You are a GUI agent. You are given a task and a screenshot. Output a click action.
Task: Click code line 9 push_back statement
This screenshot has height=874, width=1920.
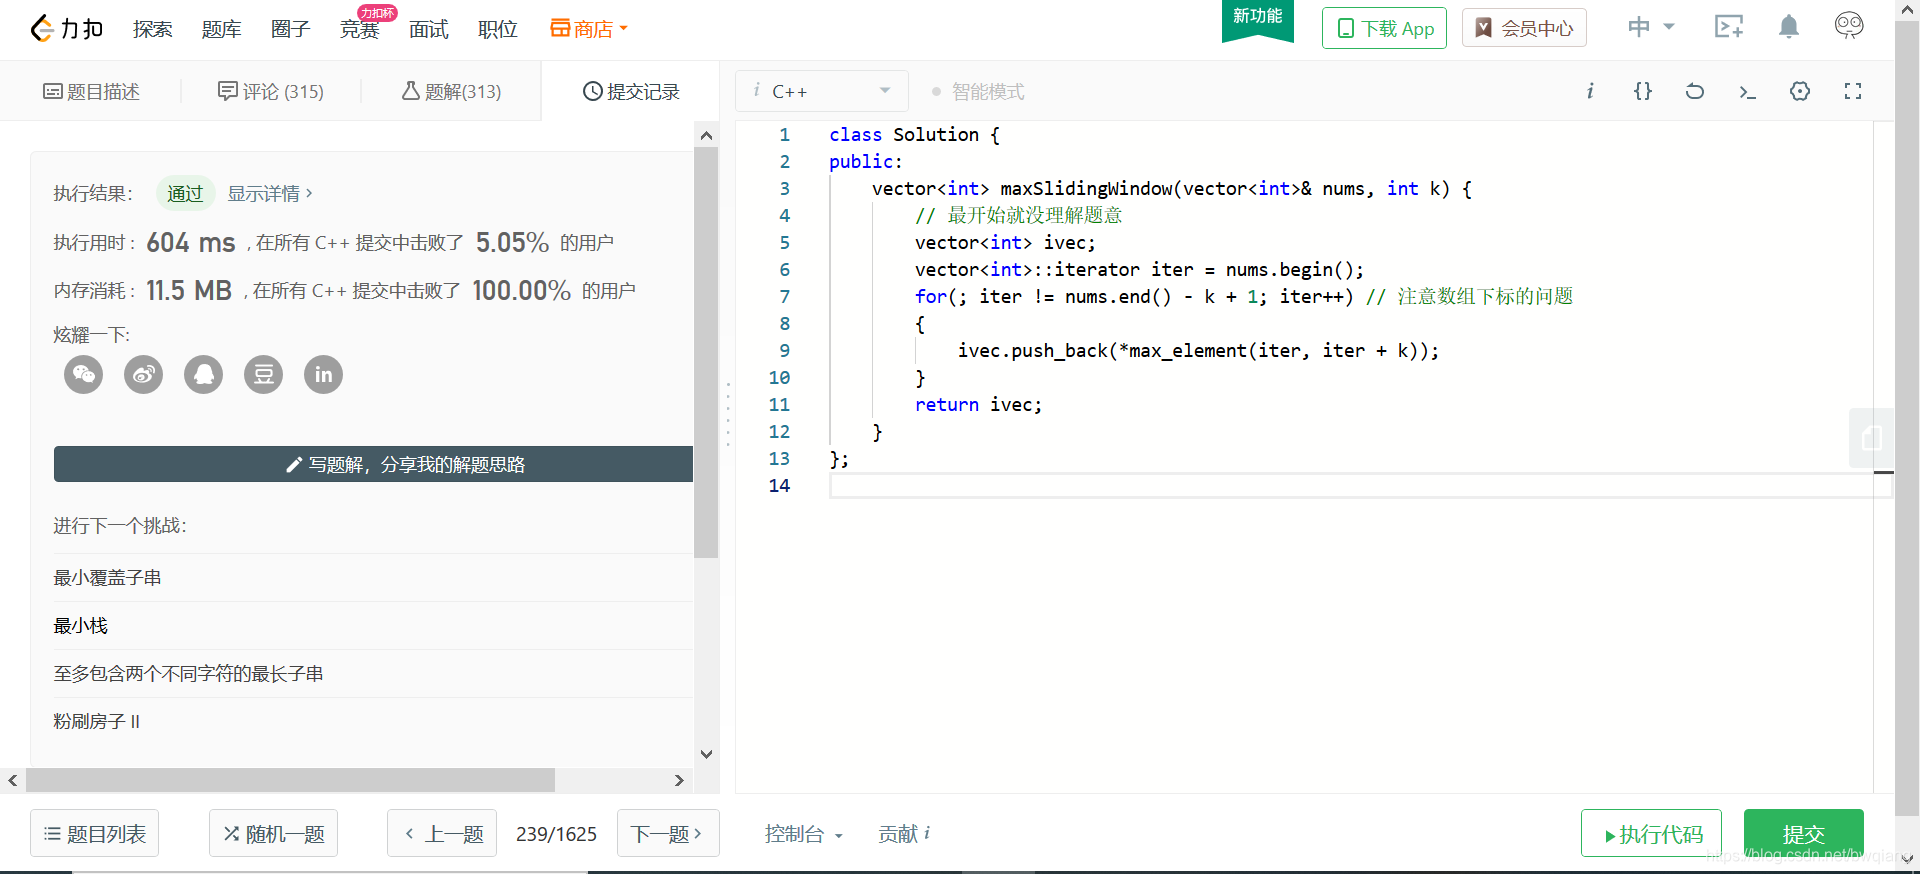pyautogui.click(x=1198, y=351)
